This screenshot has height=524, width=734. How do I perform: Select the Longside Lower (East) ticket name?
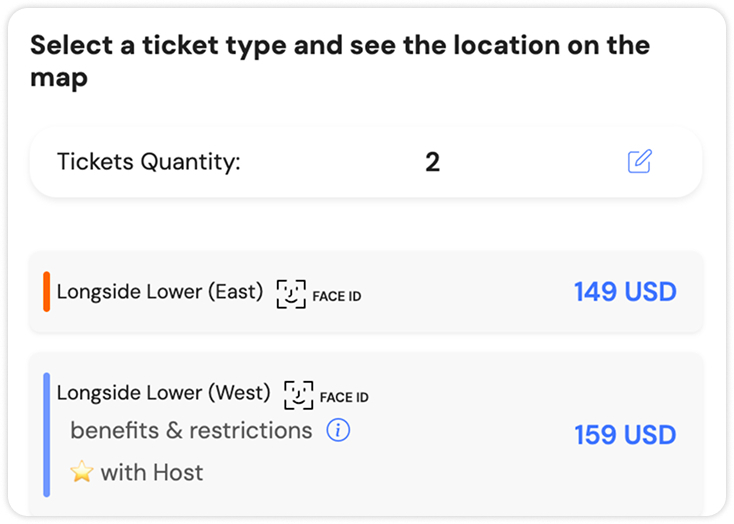point(160,292)
